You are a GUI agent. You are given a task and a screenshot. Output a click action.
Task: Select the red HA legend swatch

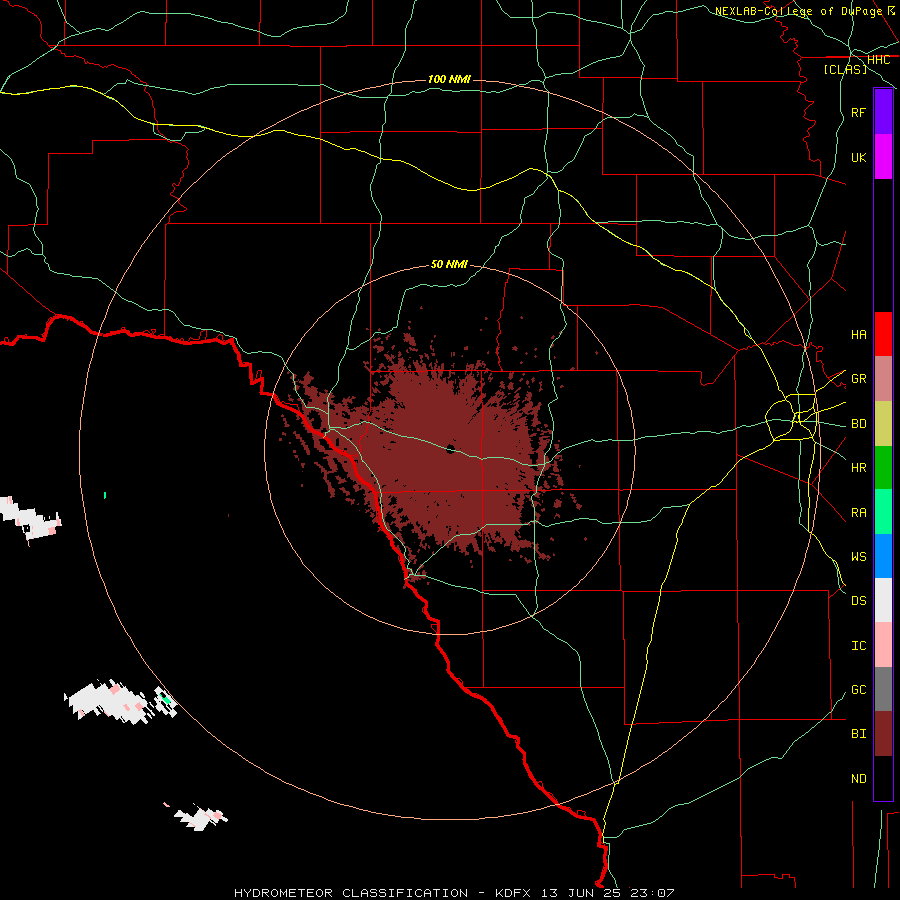(883, 334)
